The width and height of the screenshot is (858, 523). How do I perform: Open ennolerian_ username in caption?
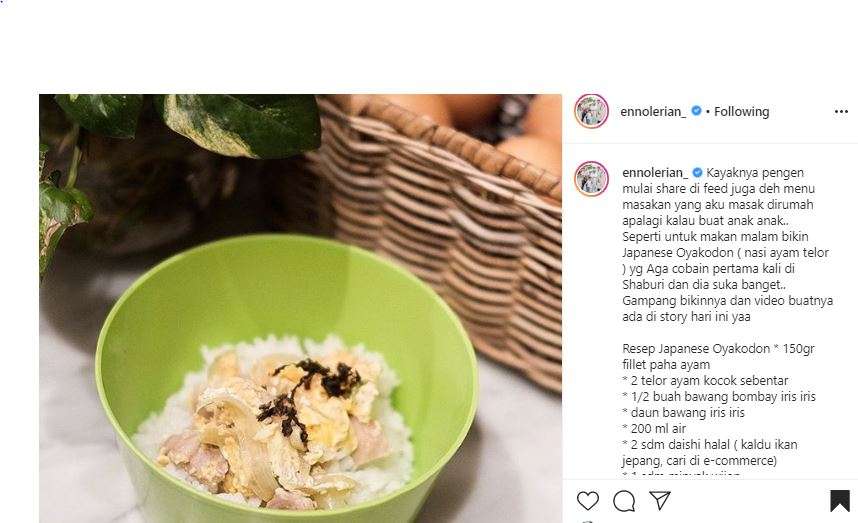pyautogui.click(x=655, y=173)
